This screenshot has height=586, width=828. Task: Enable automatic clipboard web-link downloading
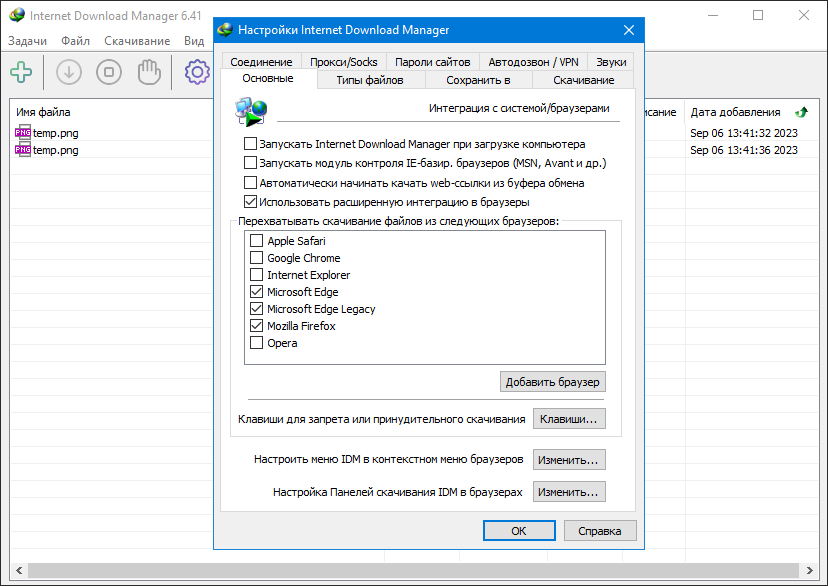(250, 183)
